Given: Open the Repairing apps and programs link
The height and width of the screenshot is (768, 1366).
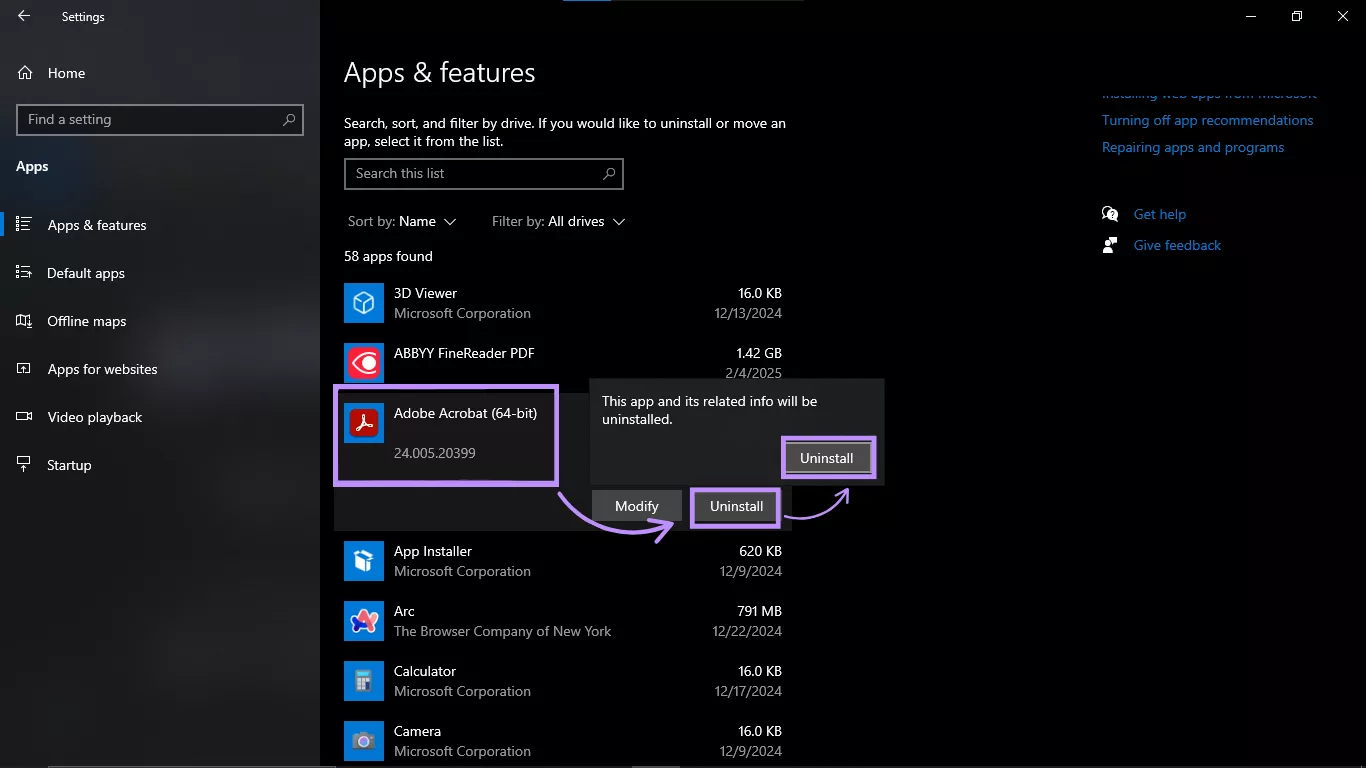Looking at the screenshot, I should point(1193,147).
